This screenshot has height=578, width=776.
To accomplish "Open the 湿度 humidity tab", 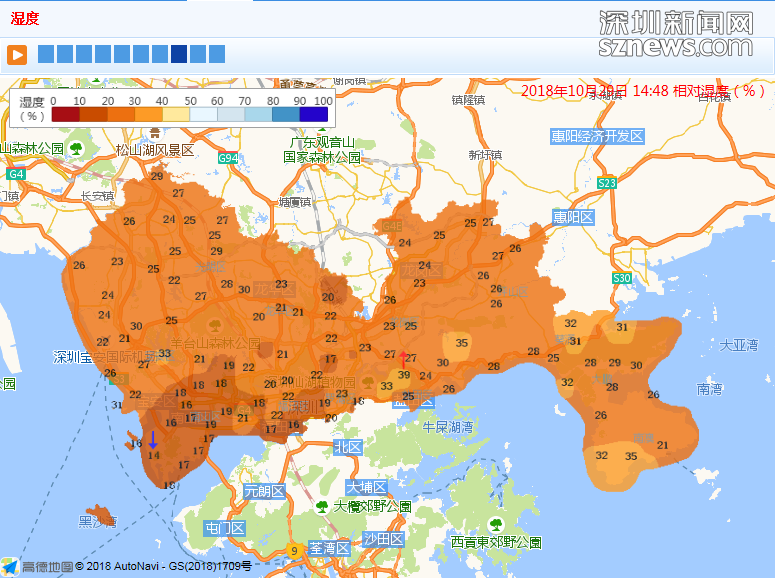I will point(25,18).
